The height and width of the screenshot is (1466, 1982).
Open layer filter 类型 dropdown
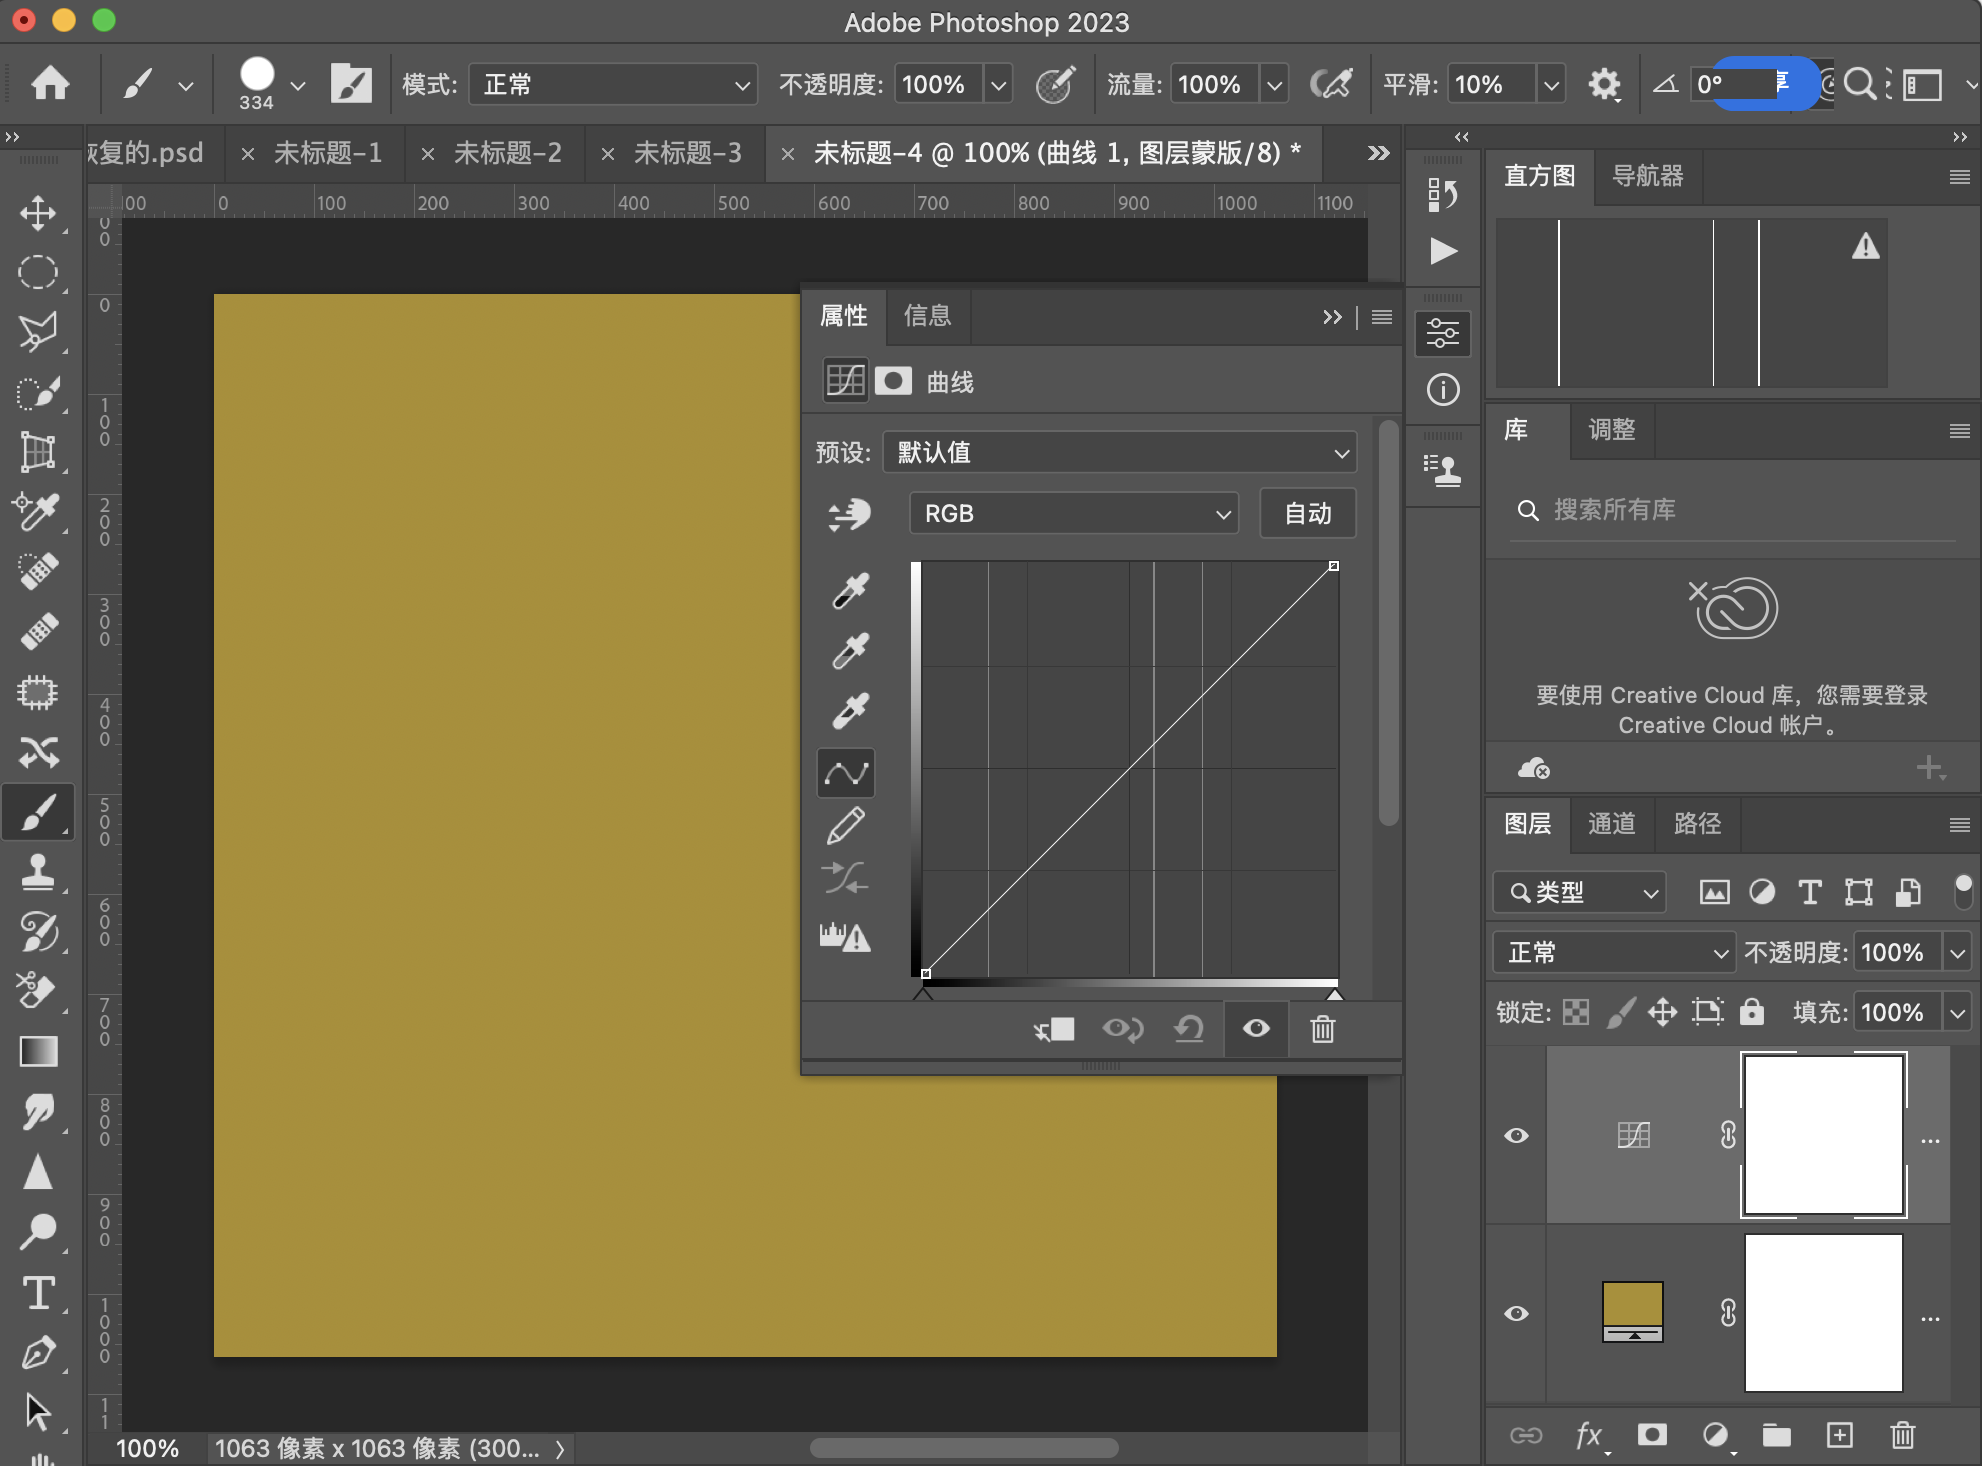tap(1580, 892)
